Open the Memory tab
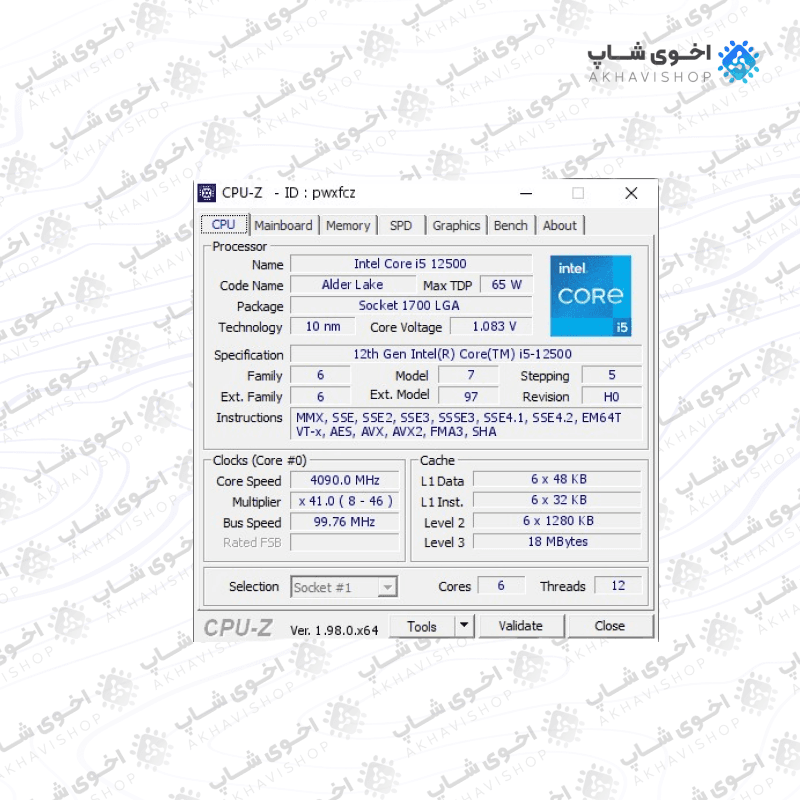 click(x=348, y=226)
